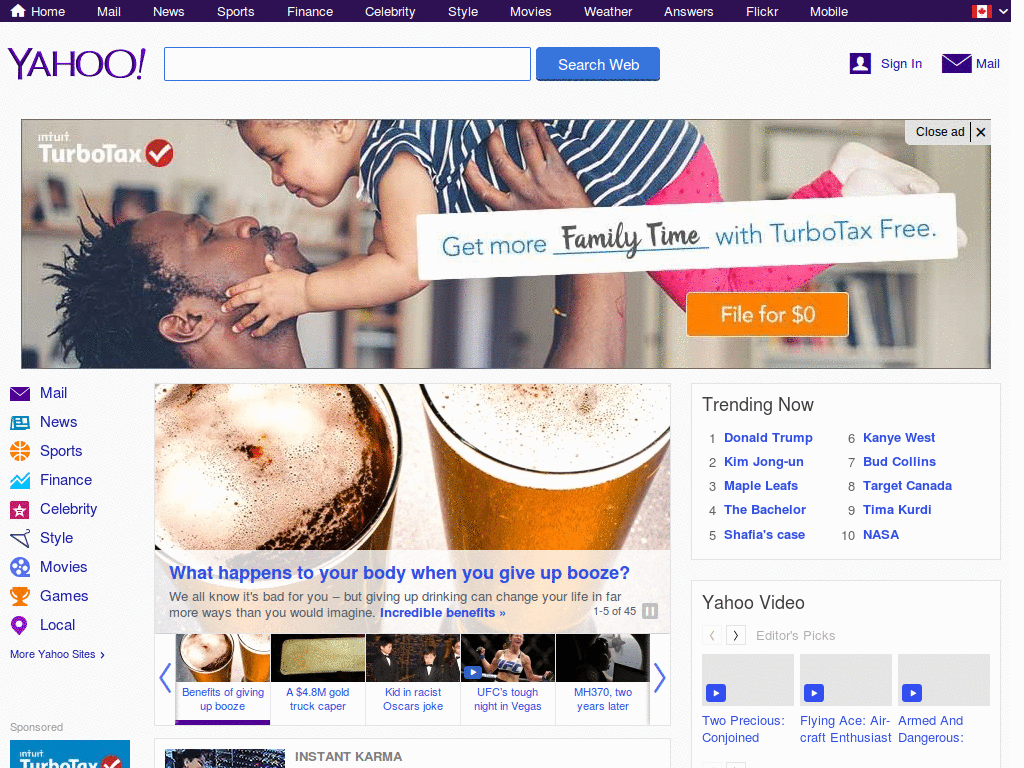Image resolution: width=1024 pixels, height=768 pixels.
Task: Play the Two Precious Conjoined video
Action: pyautogui.click(x=716, y=693)
